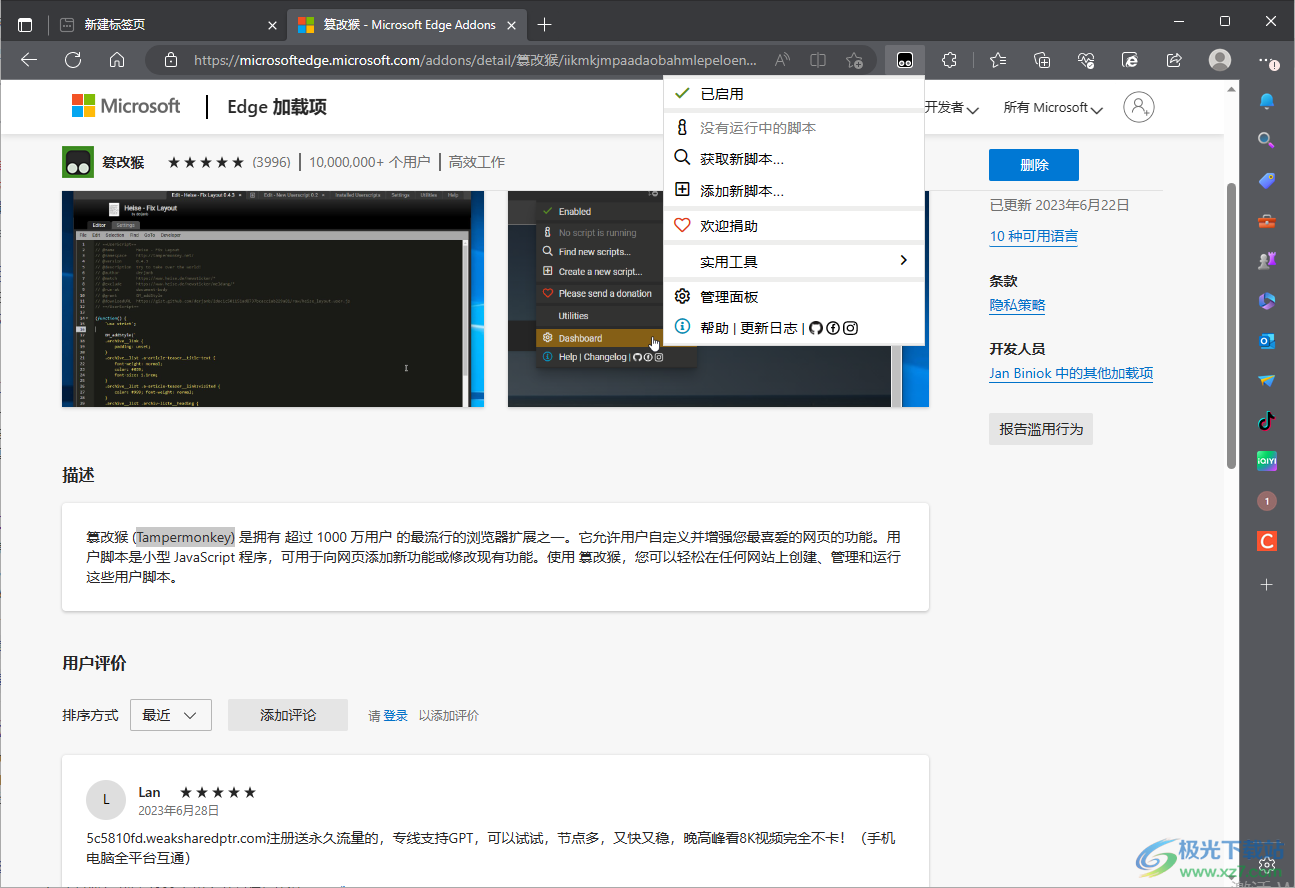Choose 欢迎捐助 donation menu item

pyautogui.click(x=794, y=226)
